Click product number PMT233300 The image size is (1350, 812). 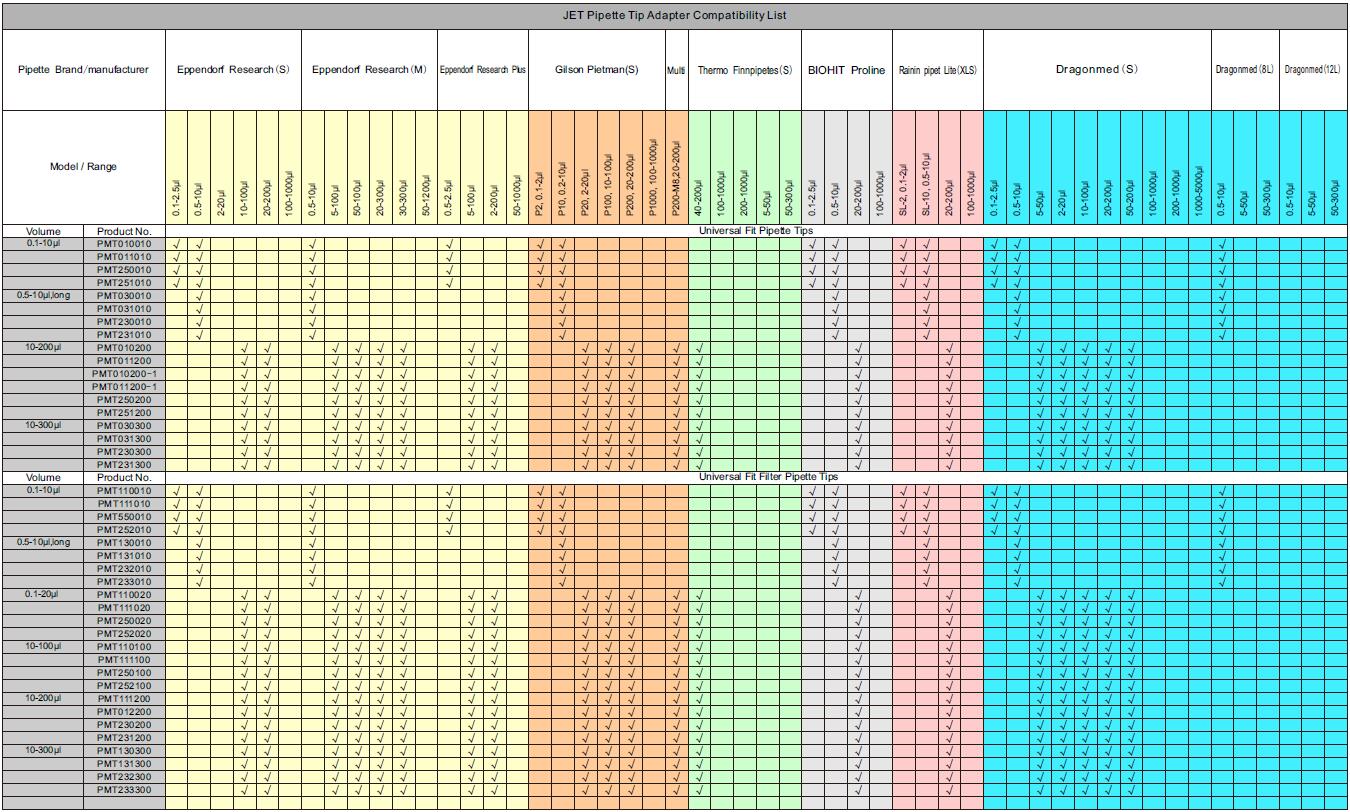[x=124, y=790]
